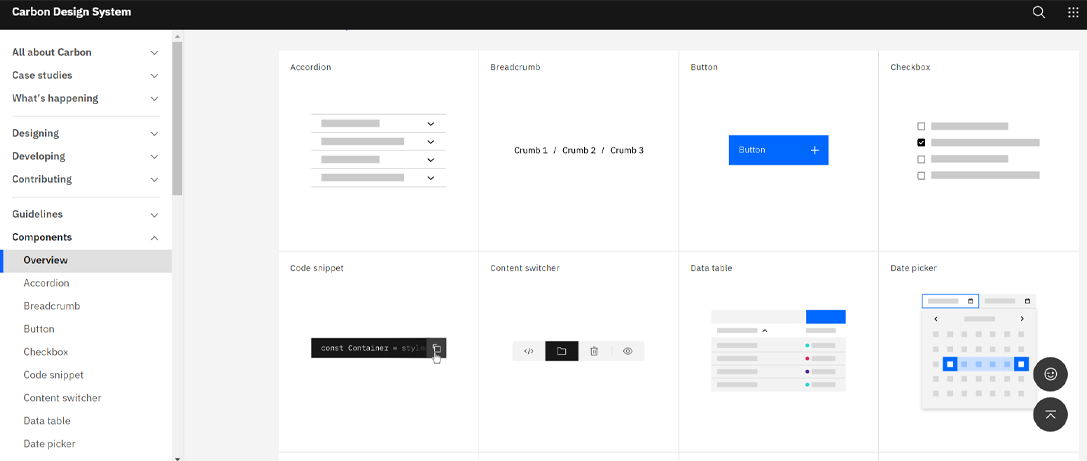
Task: Click Crumb 1 in breadcrumb illustration
Action: pyautogui.click(x=531, y=150)
